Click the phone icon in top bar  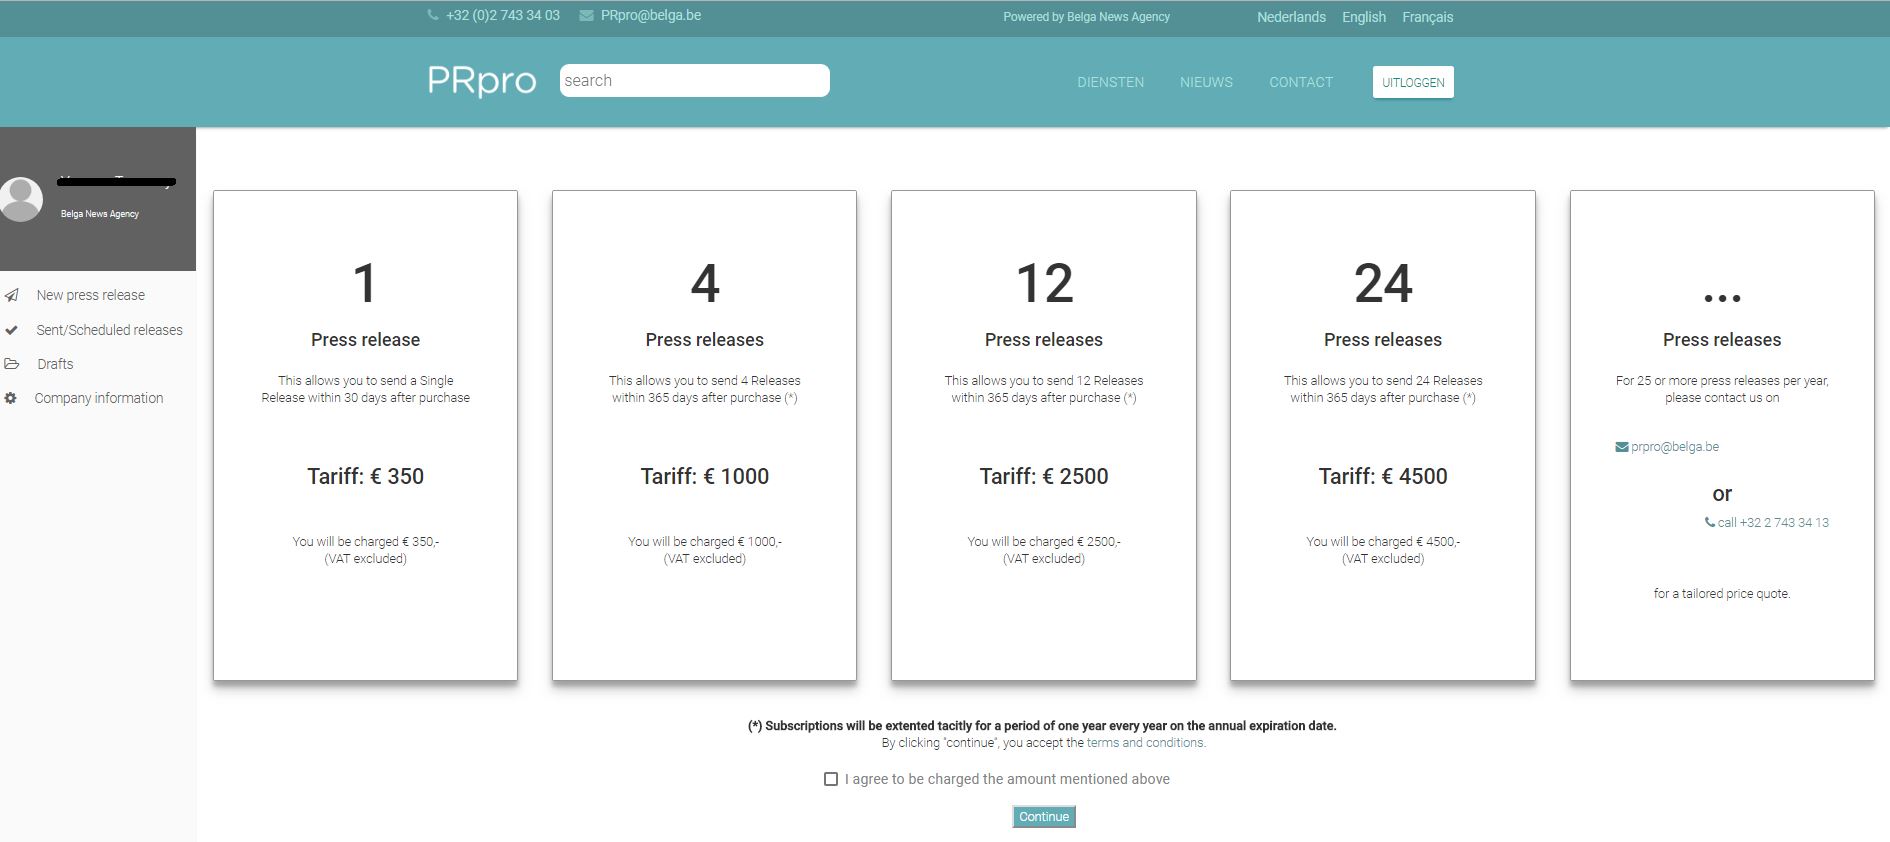pyautogui.click(x=433, y=15)
